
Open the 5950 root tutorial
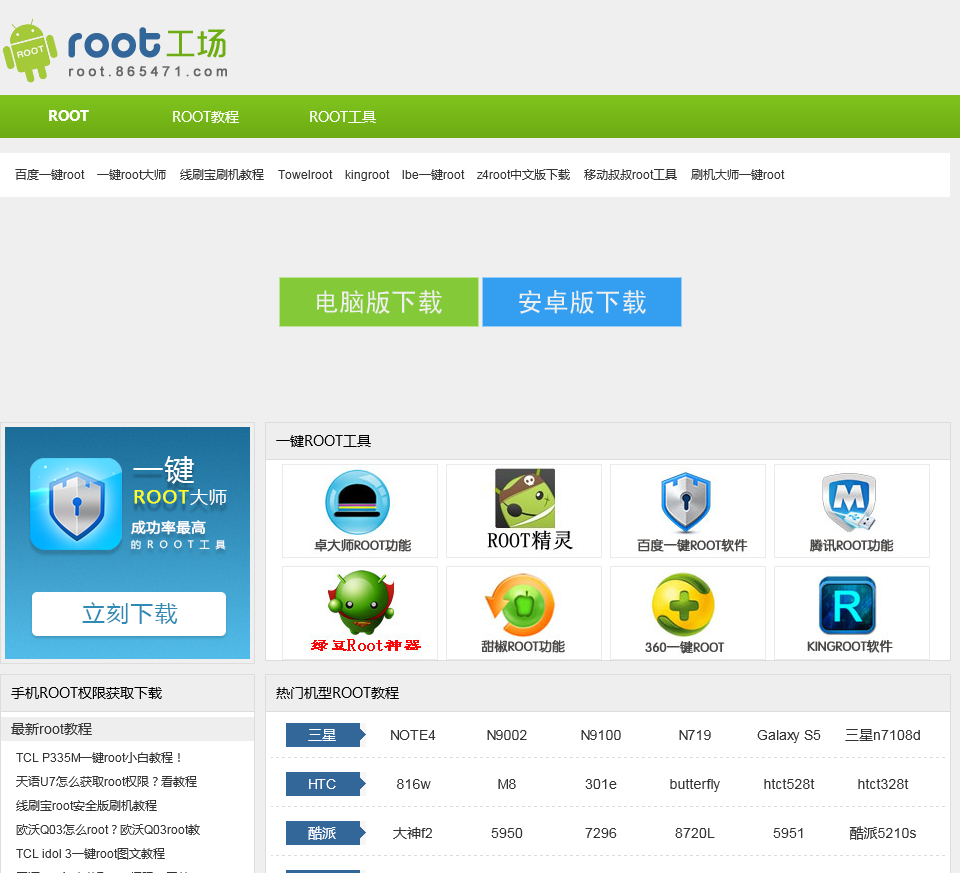click(506, 833)
